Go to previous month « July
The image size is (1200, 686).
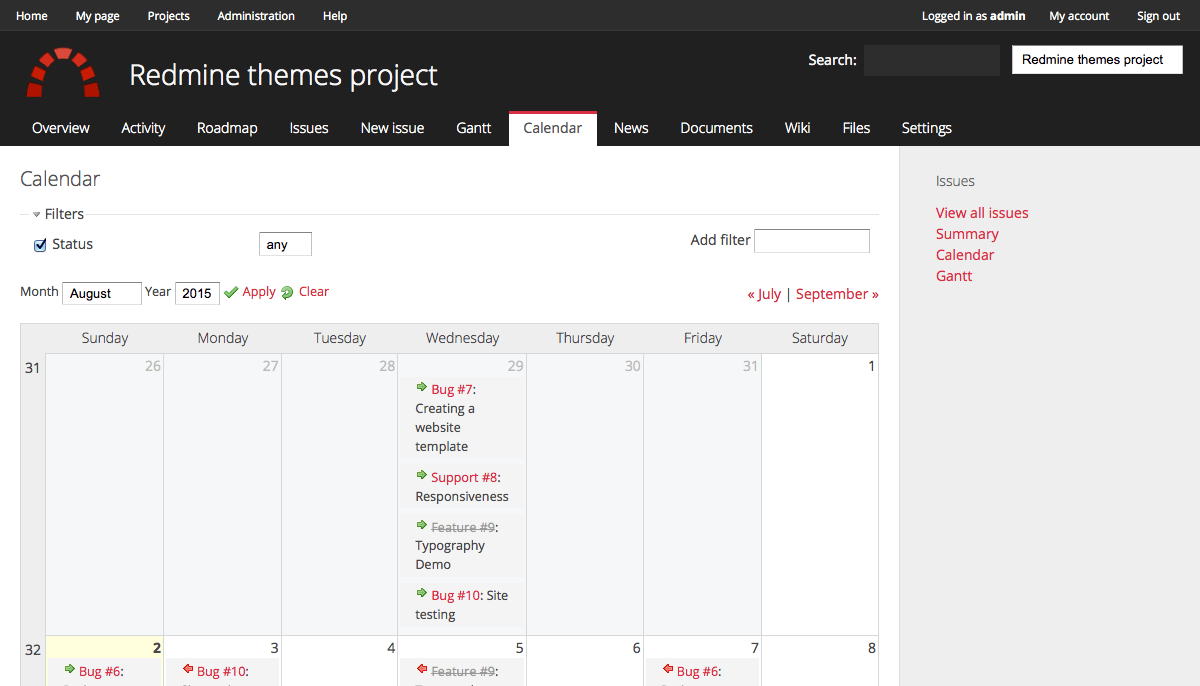click(764, 294)
